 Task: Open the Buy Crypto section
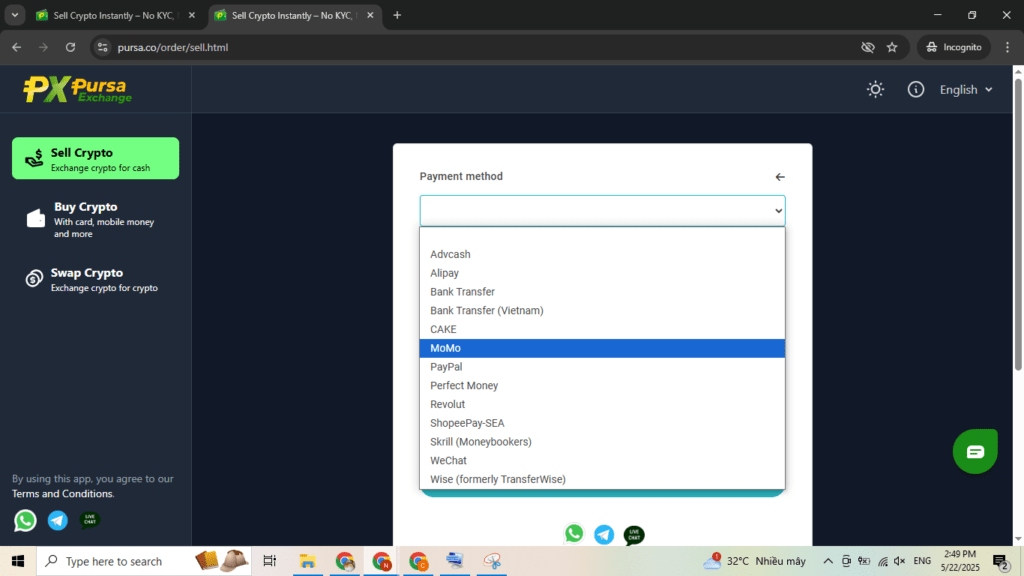[x=95, y=219]
